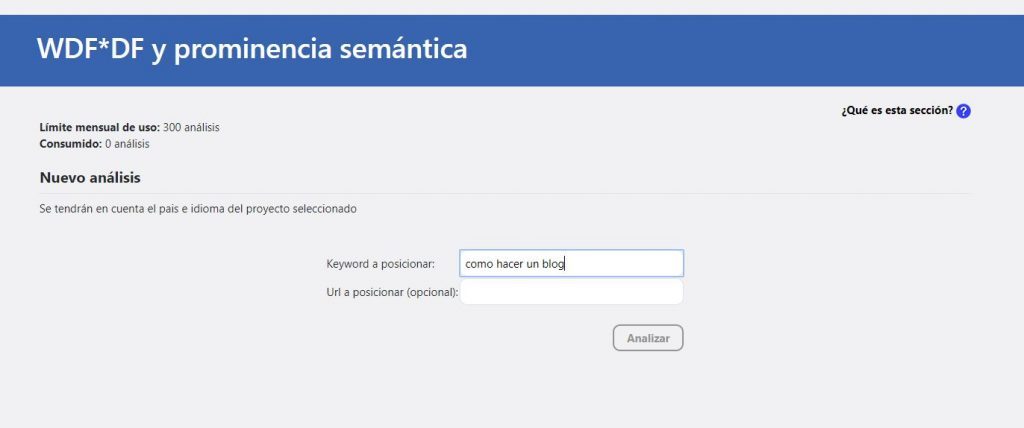Click the "Nuevo análisis" section heading
The image size is (1024, 428).
[90, 178]
